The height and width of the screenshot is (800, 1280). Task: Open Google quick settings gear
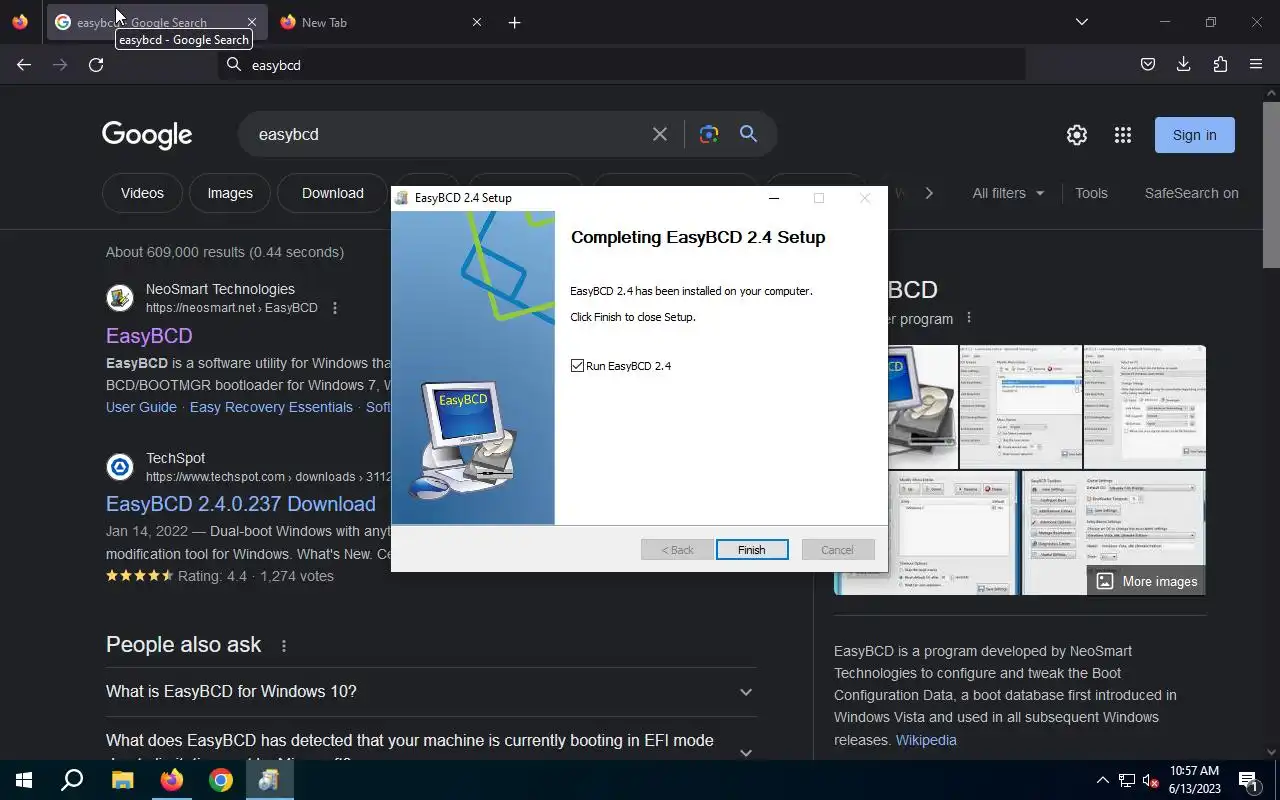tap(1077, 135)
